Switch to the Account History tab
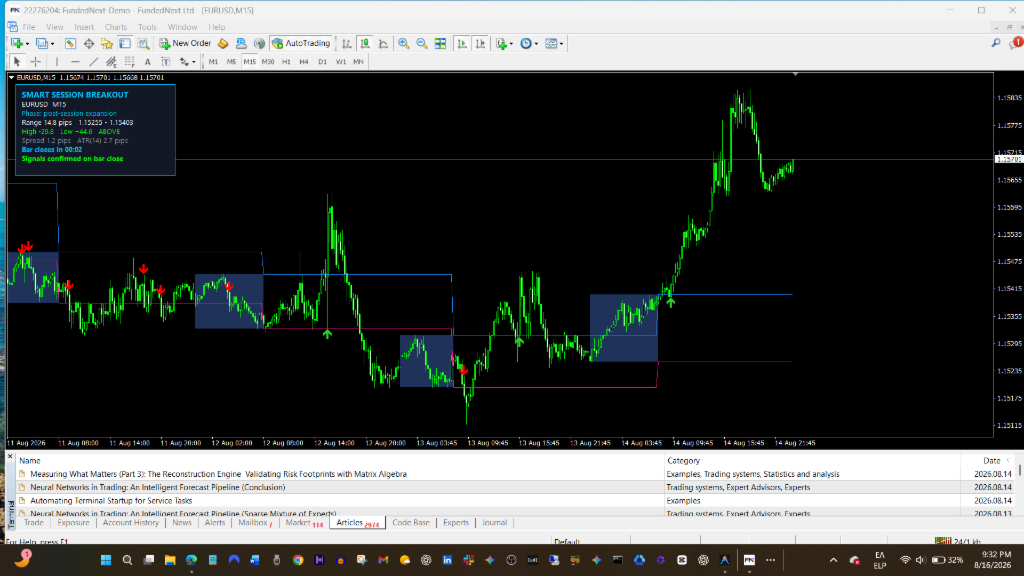Viewport: 1024px width, 576px height. coord(131,522)
